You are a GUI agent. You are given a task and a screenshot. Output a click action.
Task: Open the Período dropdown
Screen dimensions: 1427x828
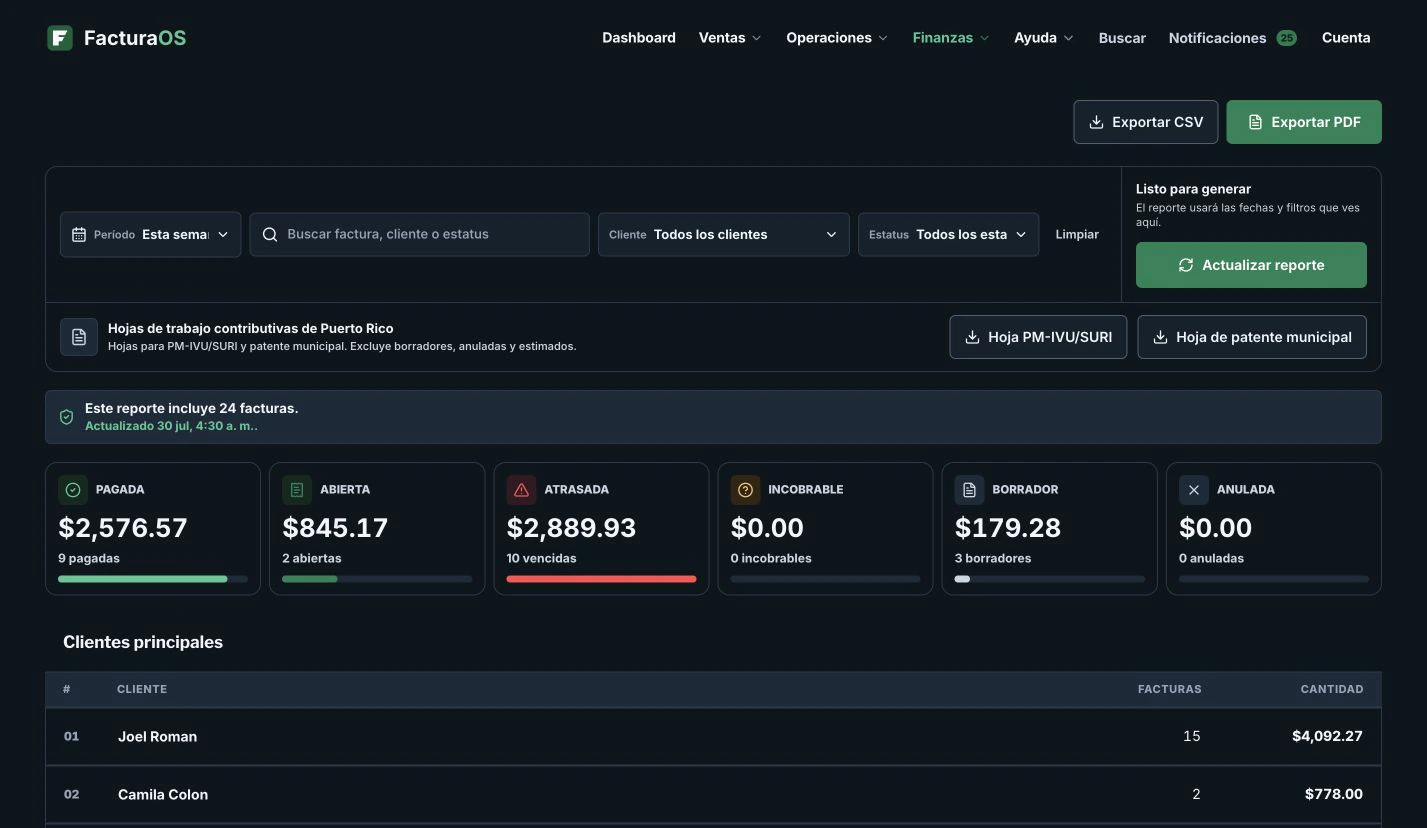[151, 234]
